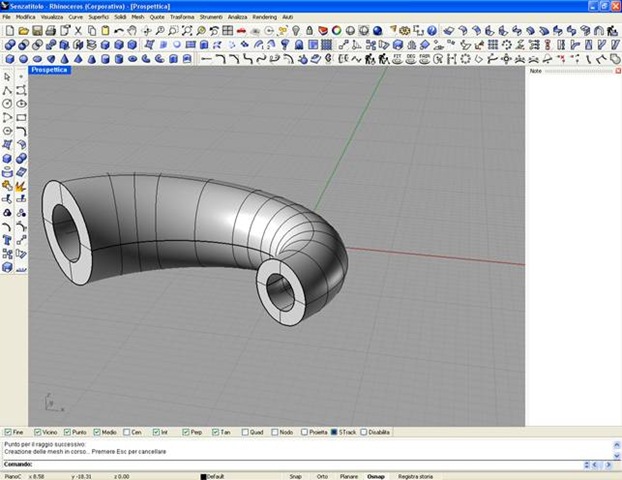Open the Default layer selector in status bar
Viewport: 622px width, 480px height.
coord(215,476)
